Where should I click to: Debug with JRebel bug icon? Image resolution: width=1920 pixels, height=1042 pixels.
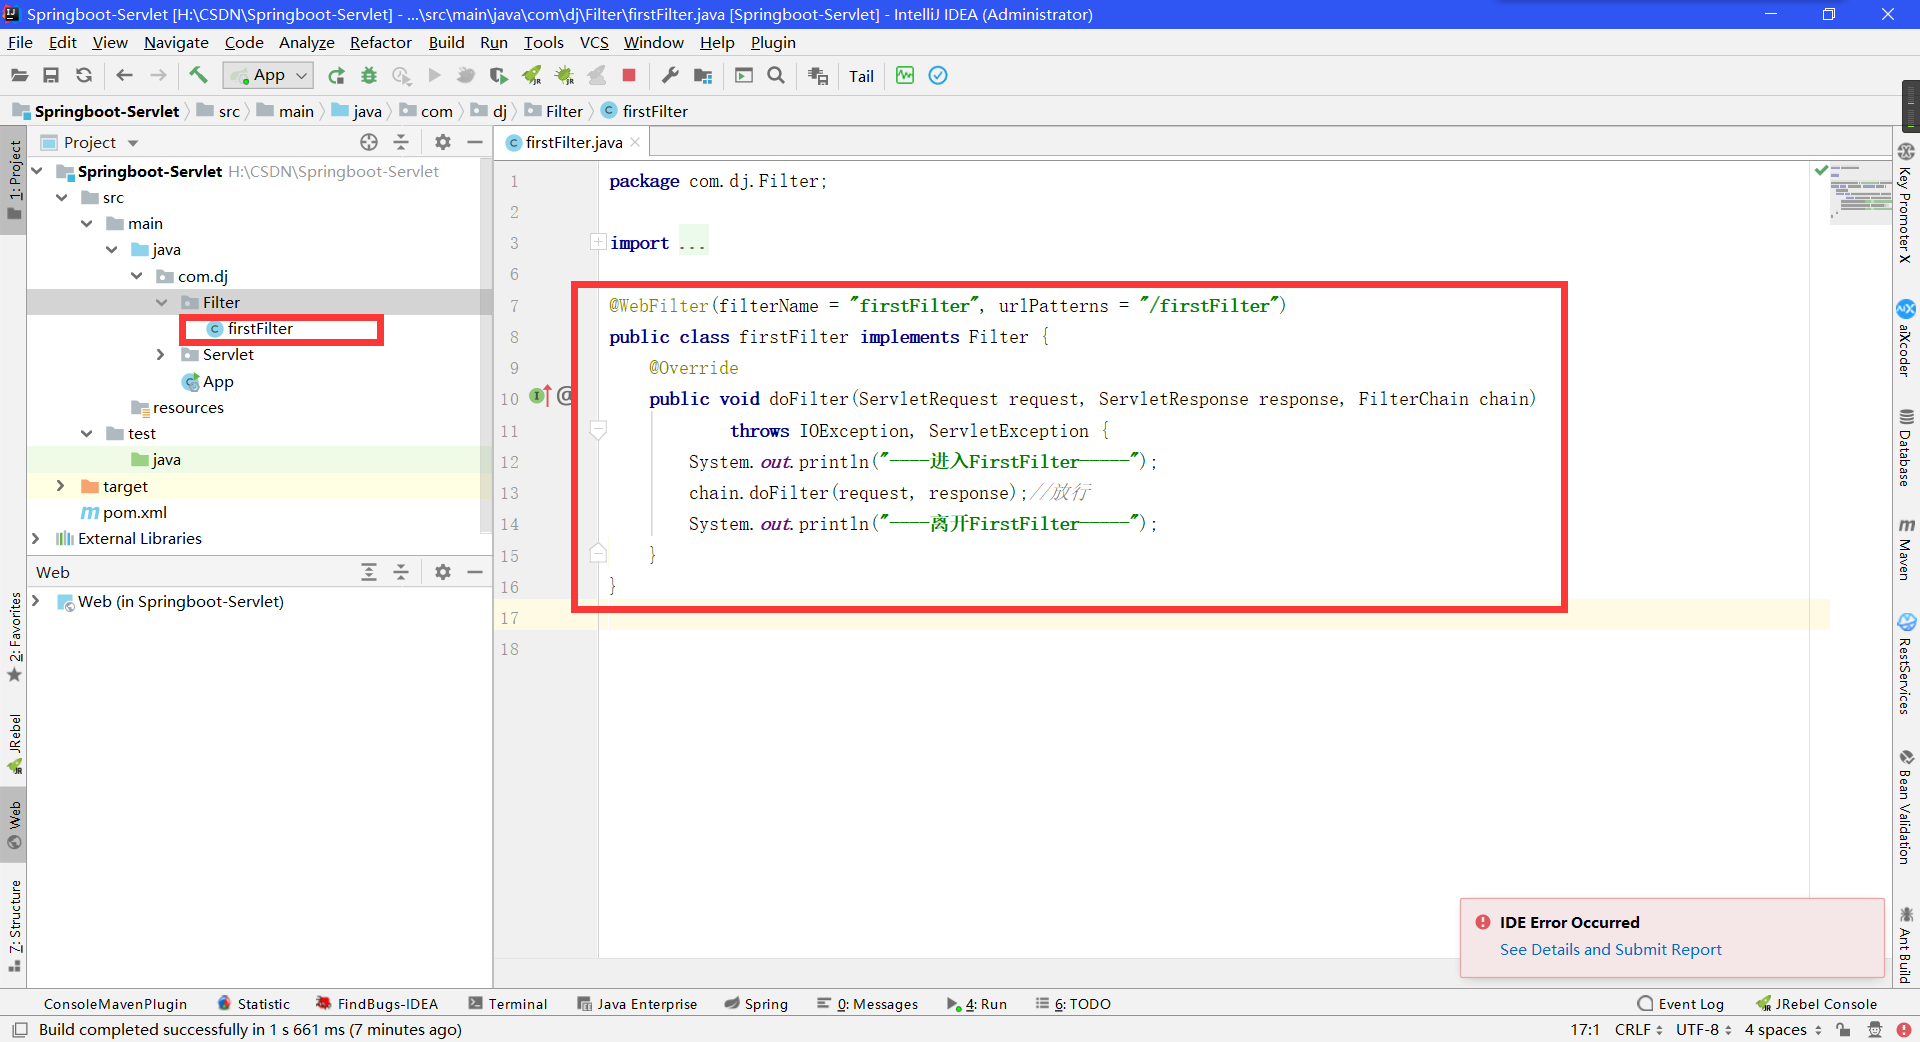(564, 75)
